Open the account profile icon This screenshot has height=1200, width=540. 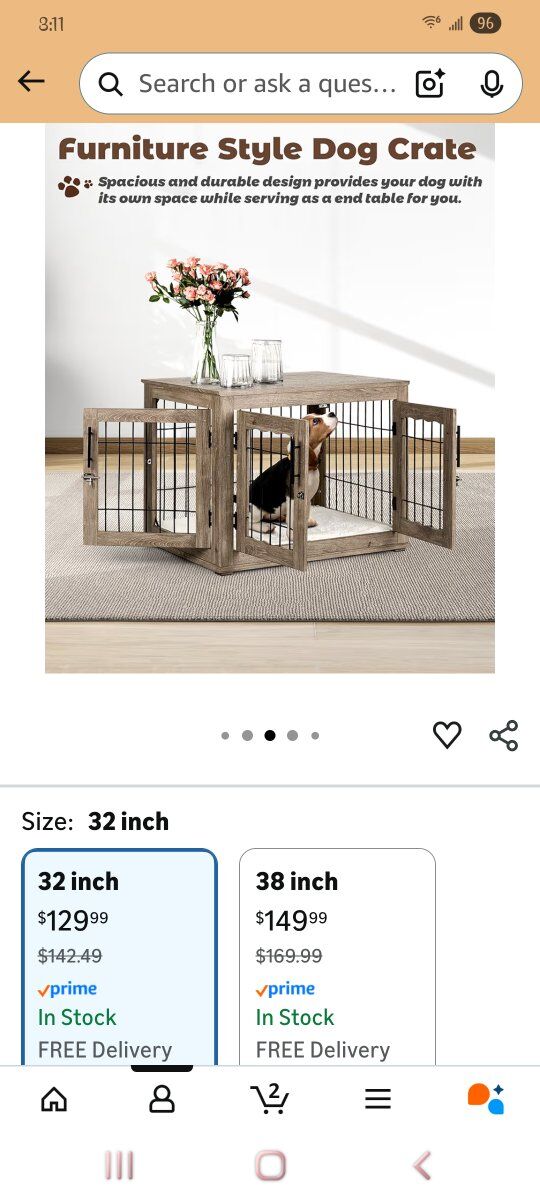[162, 1099]
